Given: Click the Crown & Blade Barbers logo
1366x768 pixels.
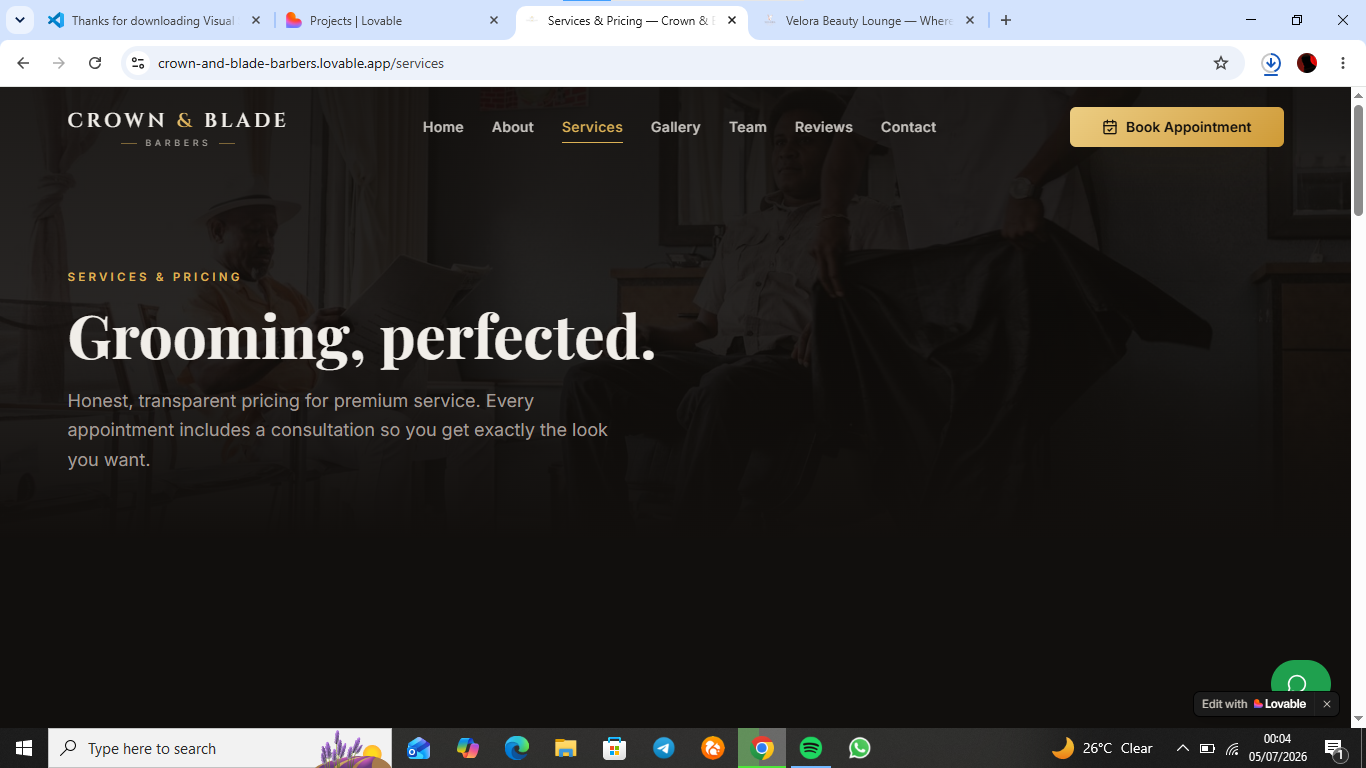Looking at the screenshot, I should click(x=177, y=129).
